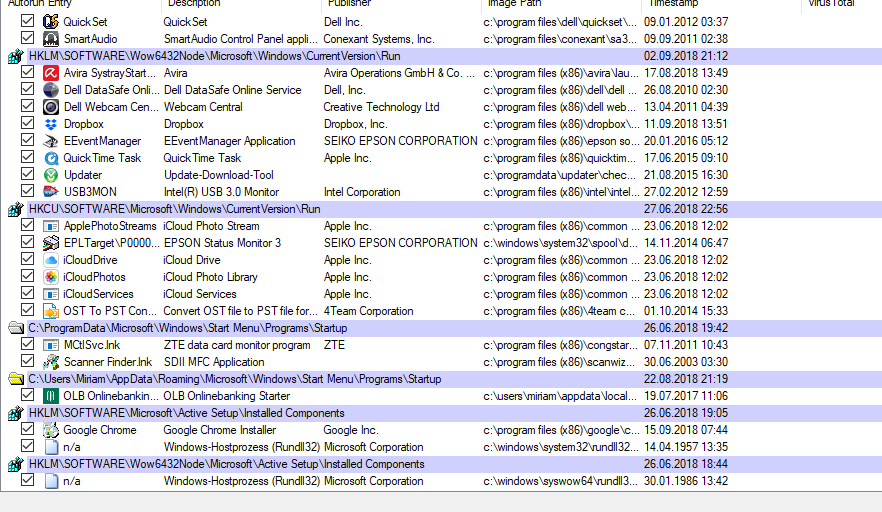Click the green Updater icon

tap(51, 175)
